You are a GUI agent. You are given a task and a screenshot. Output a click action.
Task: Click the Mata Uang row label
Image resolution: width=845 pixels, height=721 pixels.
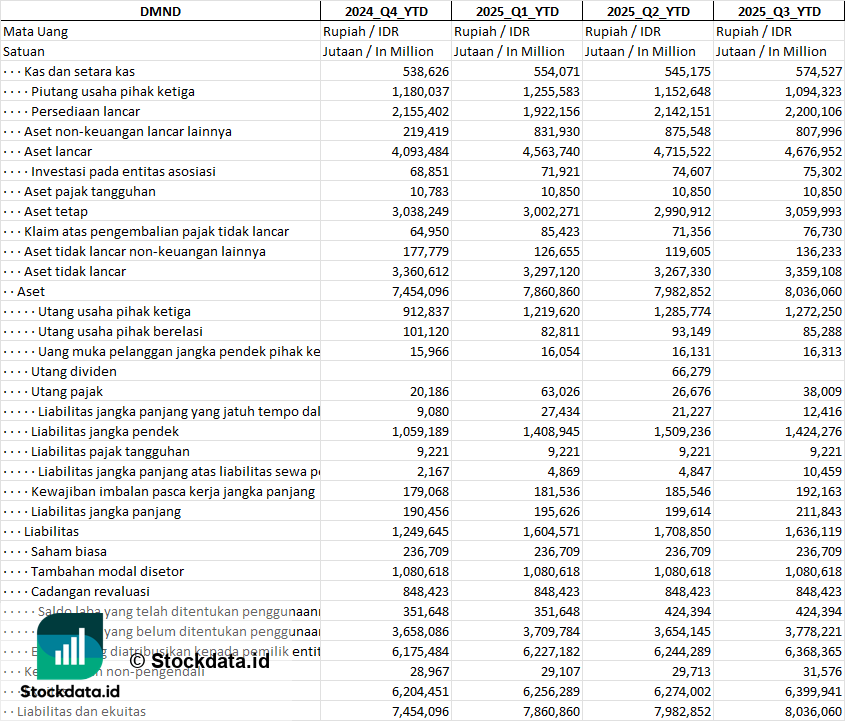(36, 31)
